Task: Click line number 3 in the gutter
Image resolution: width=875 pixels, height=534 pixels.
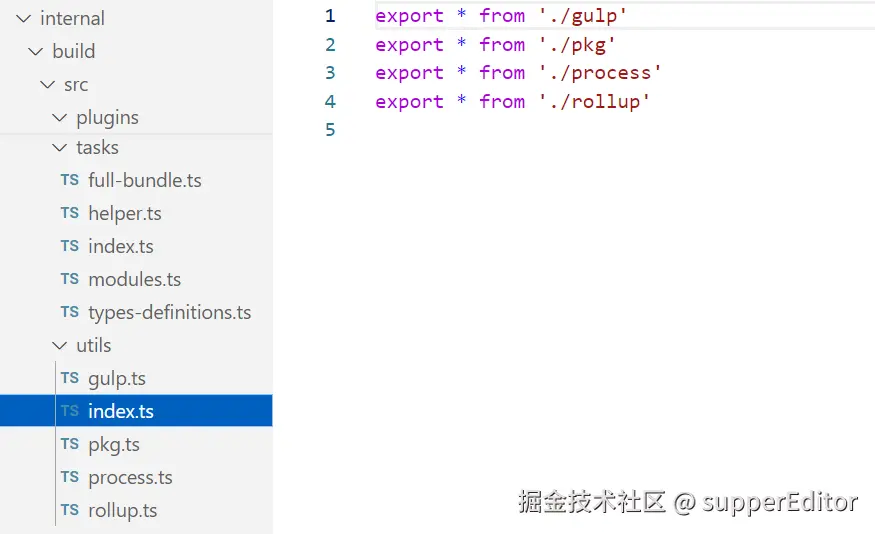Action: (330, 73)
